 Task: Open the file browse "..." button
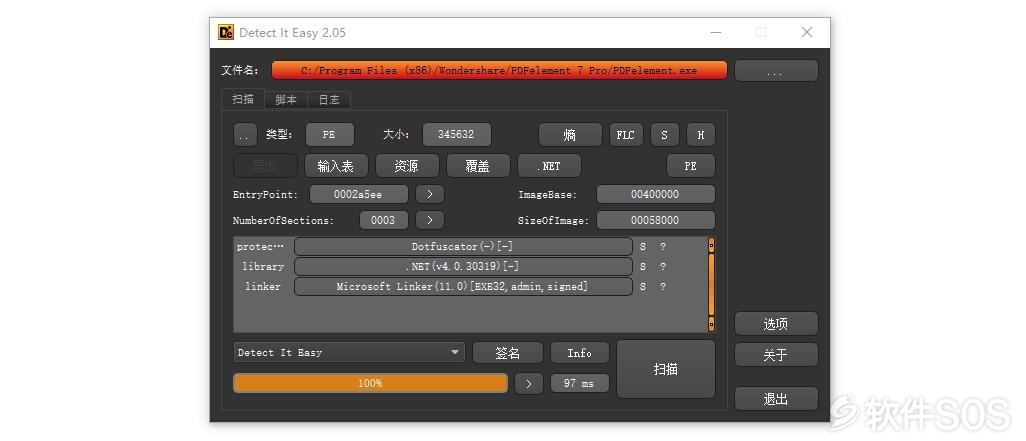click(x=776, y=71)
